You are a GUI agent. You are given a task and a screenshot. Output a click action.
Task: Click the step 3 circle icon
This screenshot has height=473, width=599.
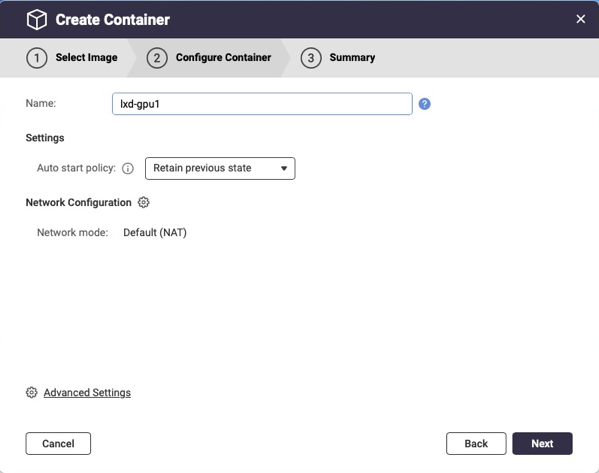(x=311, y=58)
